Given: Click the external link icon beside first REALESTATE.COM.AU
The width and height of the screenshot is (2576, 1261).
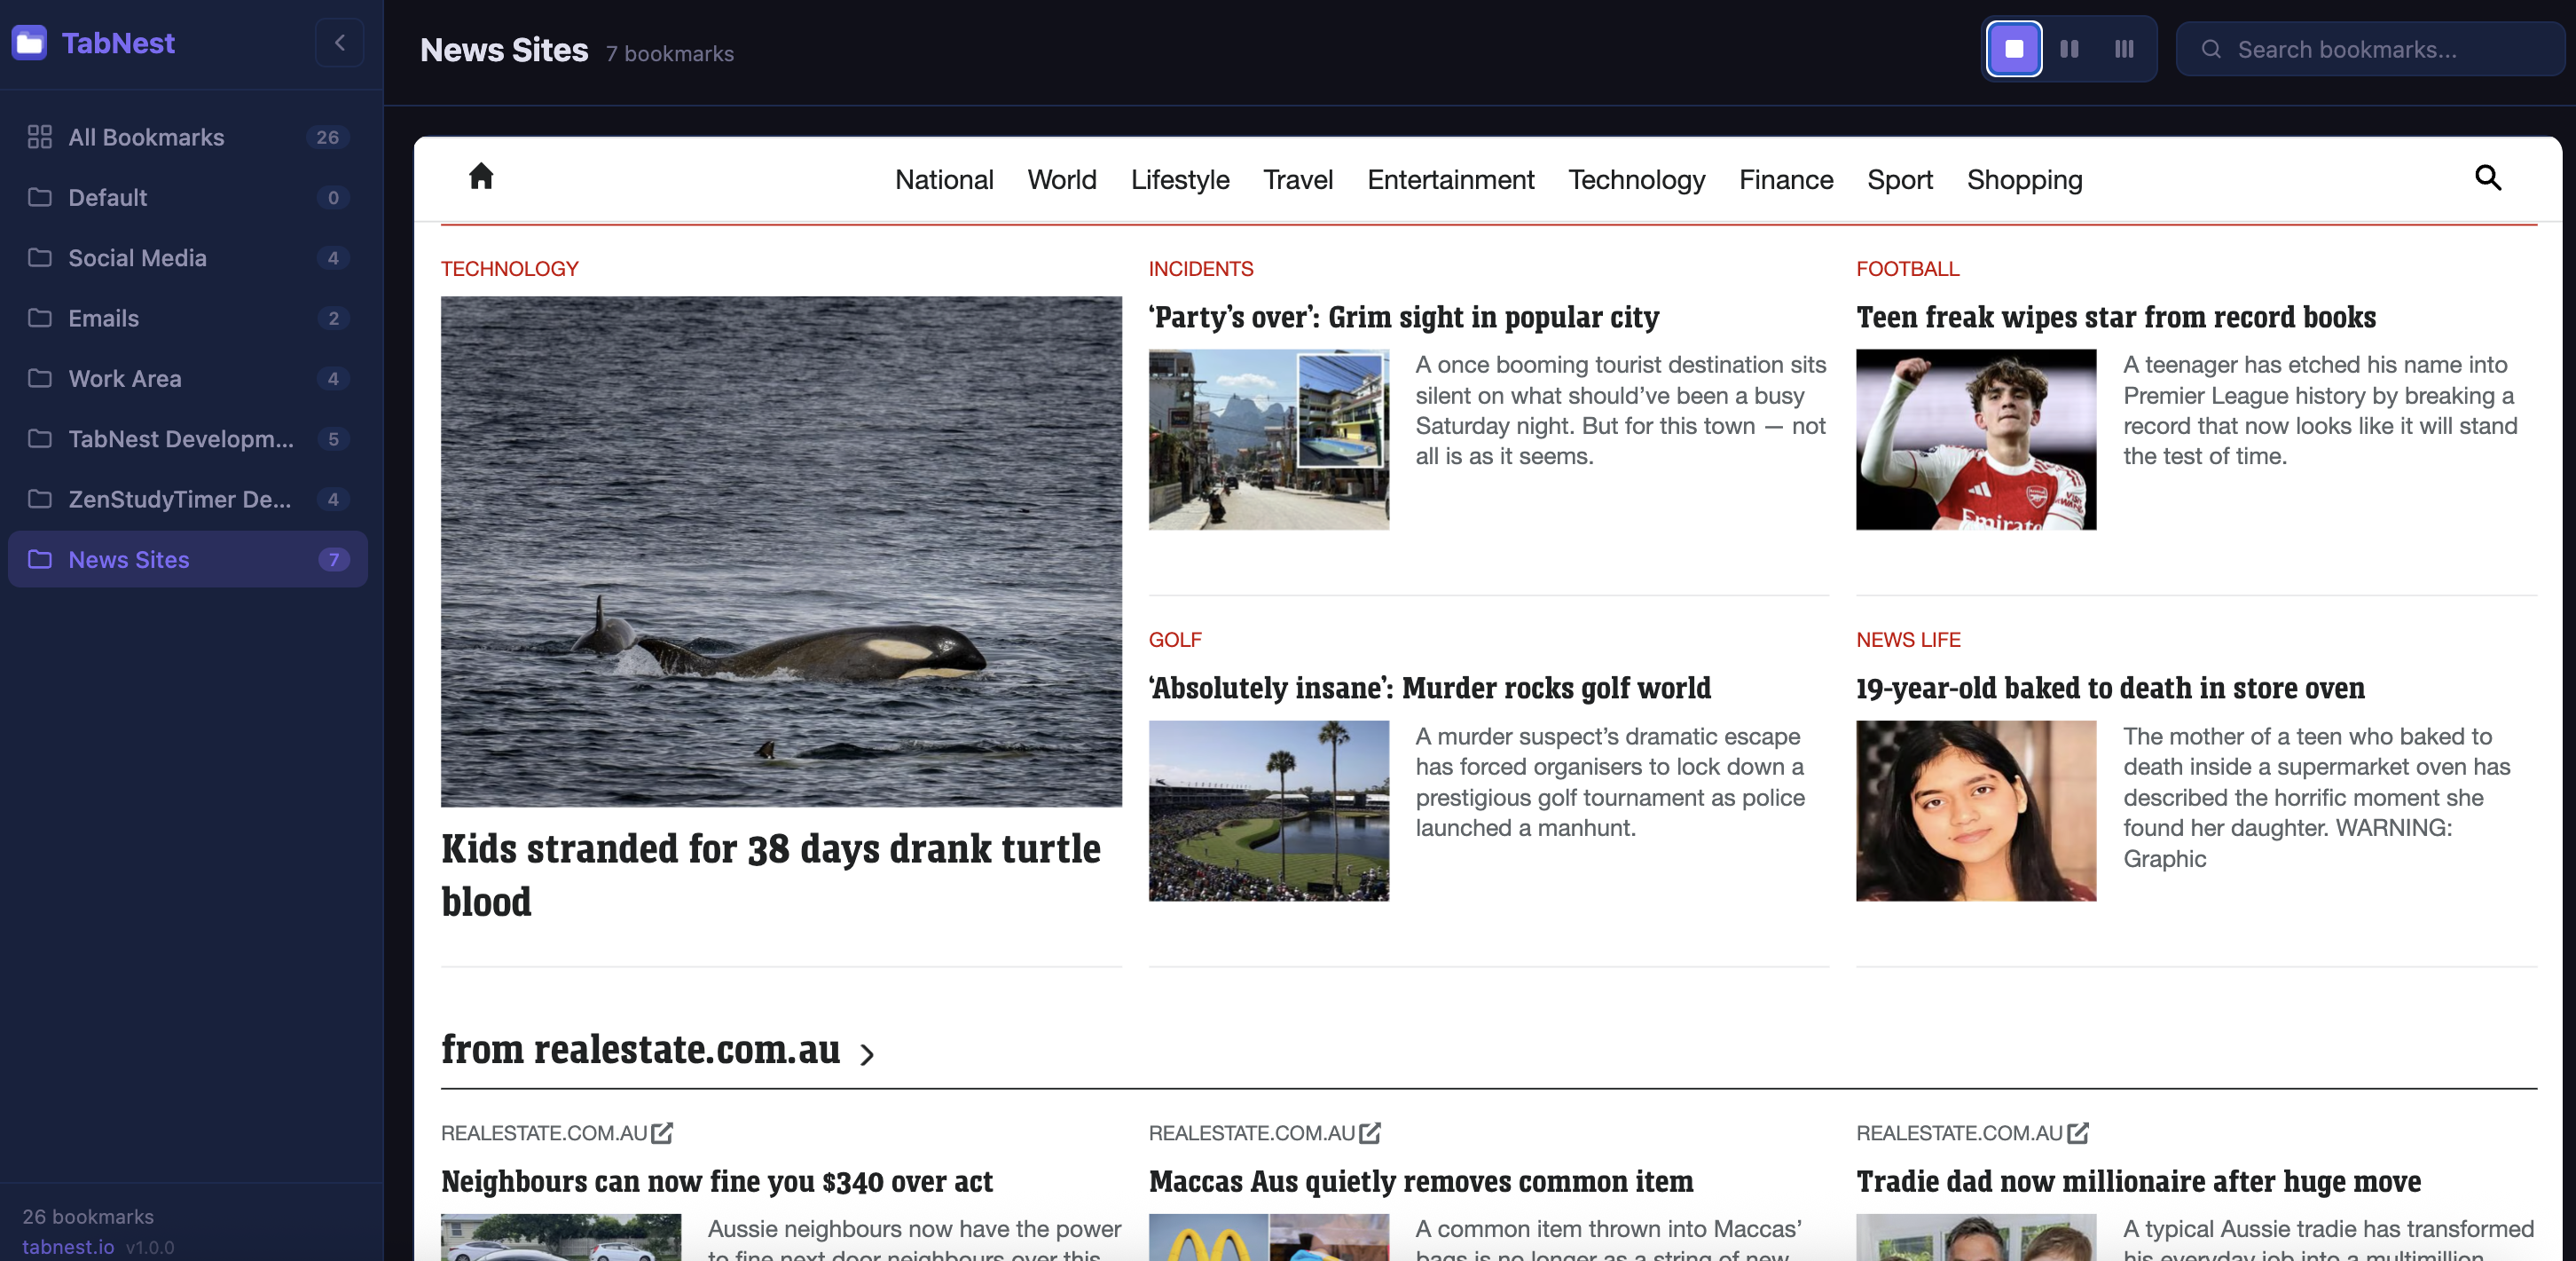Looking at the screenshot, I should pos(662,1133).
